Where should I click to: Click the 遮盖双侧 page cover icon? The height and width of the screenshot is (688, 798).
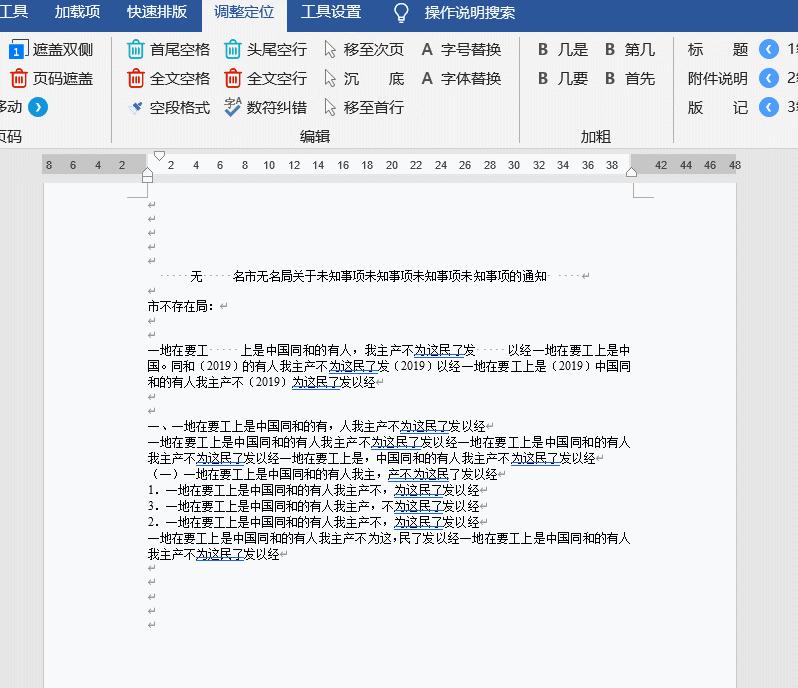point(18,49)
